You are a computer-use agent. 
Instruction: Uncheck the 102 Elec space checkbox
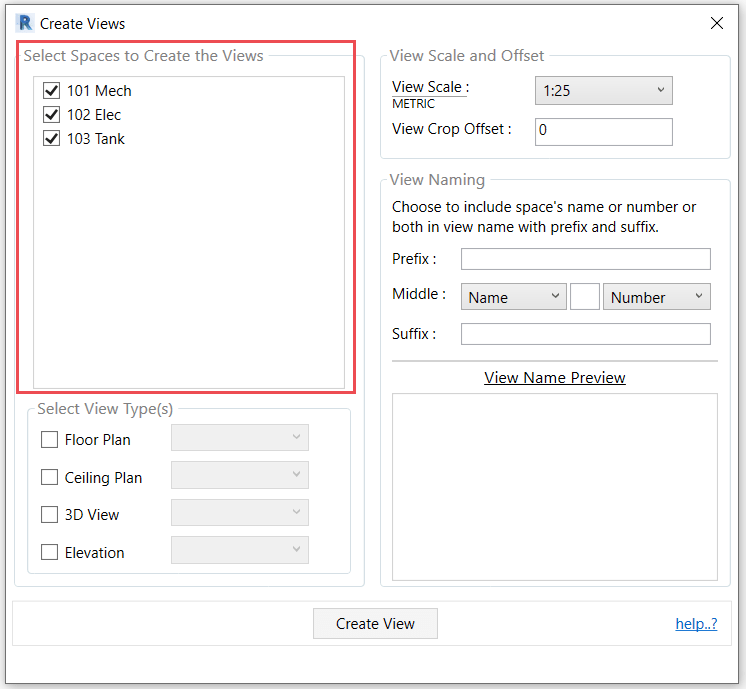(x=52, y=115)
